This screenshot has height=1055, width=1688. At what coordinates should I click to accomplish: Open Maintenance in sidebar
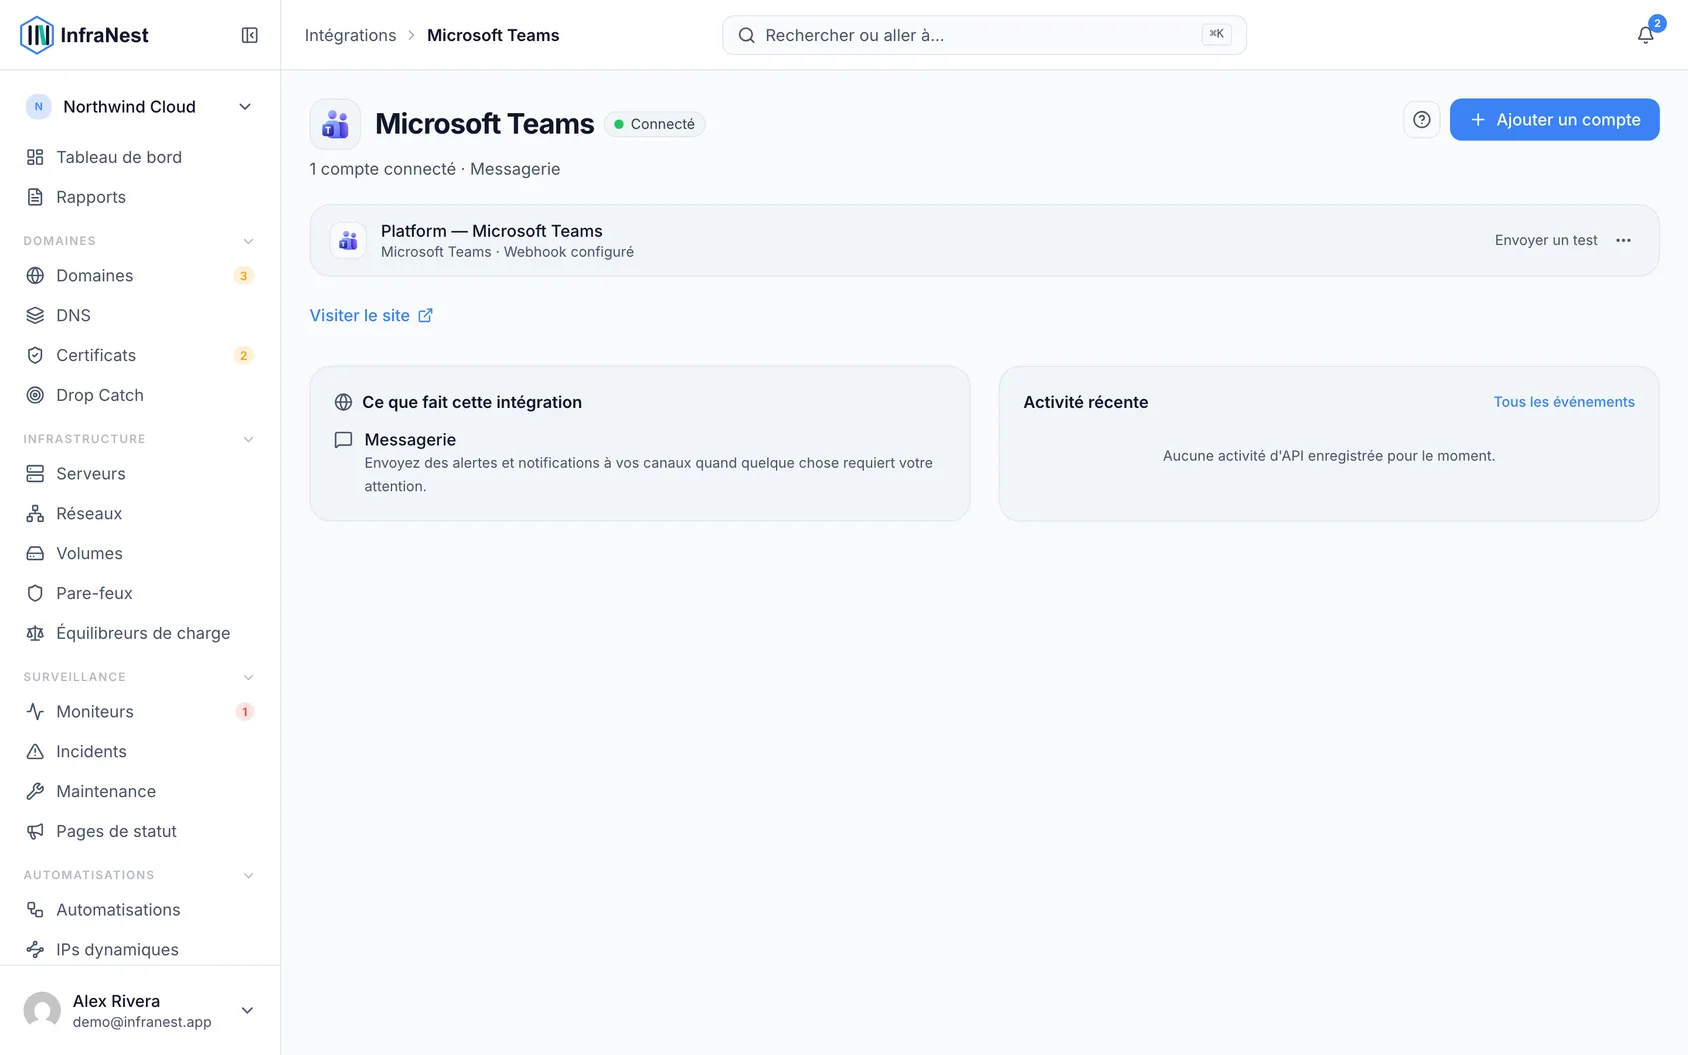(140, 791)
